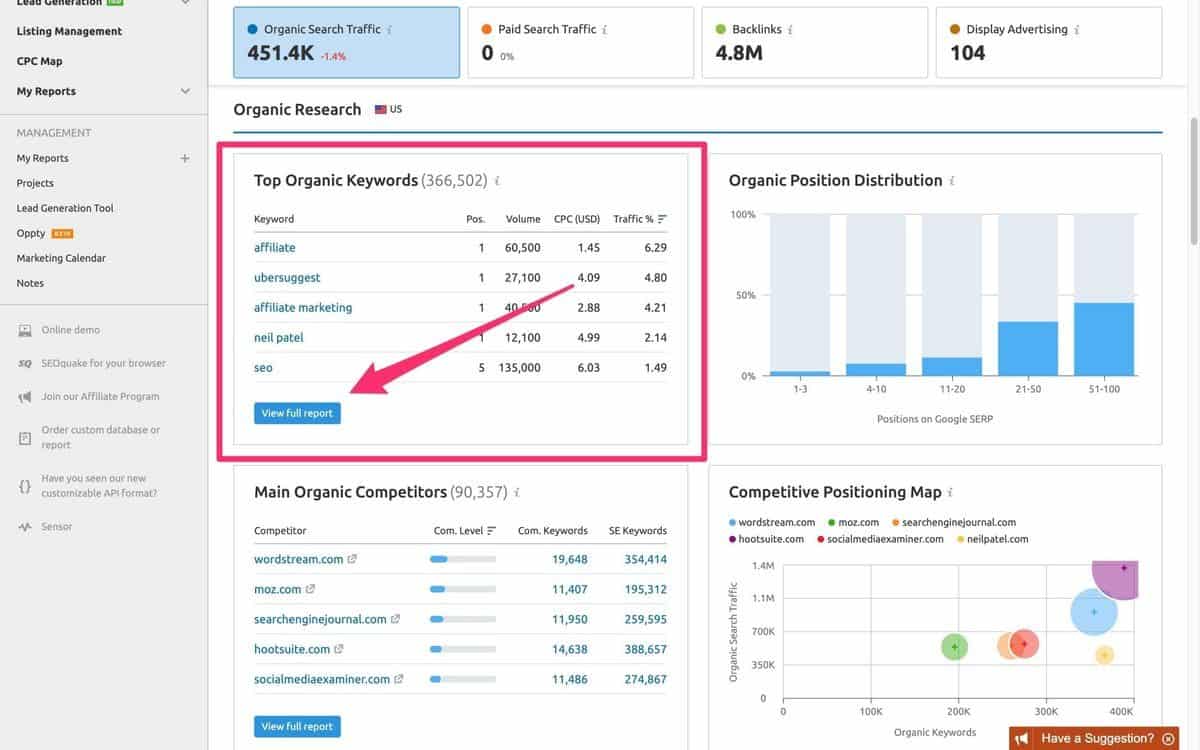The height and width of the screenshot is (750, 1200).
Task: Click the SEOquake SQ icon
Action: point(25,363)
